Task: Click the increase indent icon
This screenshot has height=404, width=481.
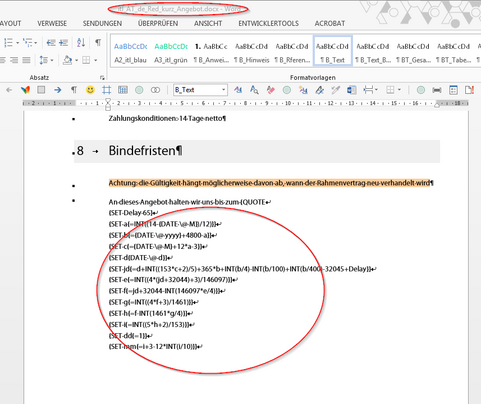Action: pos(63,43)
